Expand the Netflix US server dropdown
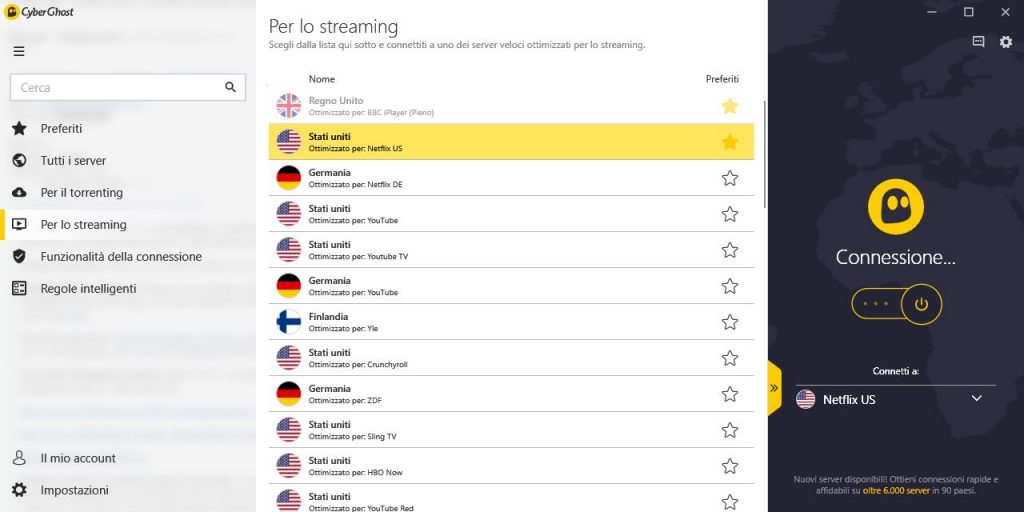This screenshot has width=1024, height=512. point(977,399)
